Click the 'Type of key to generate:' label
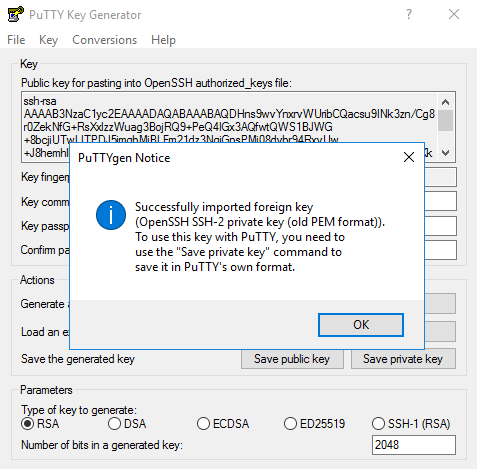 pyautogui.click(x=79, y=410)
